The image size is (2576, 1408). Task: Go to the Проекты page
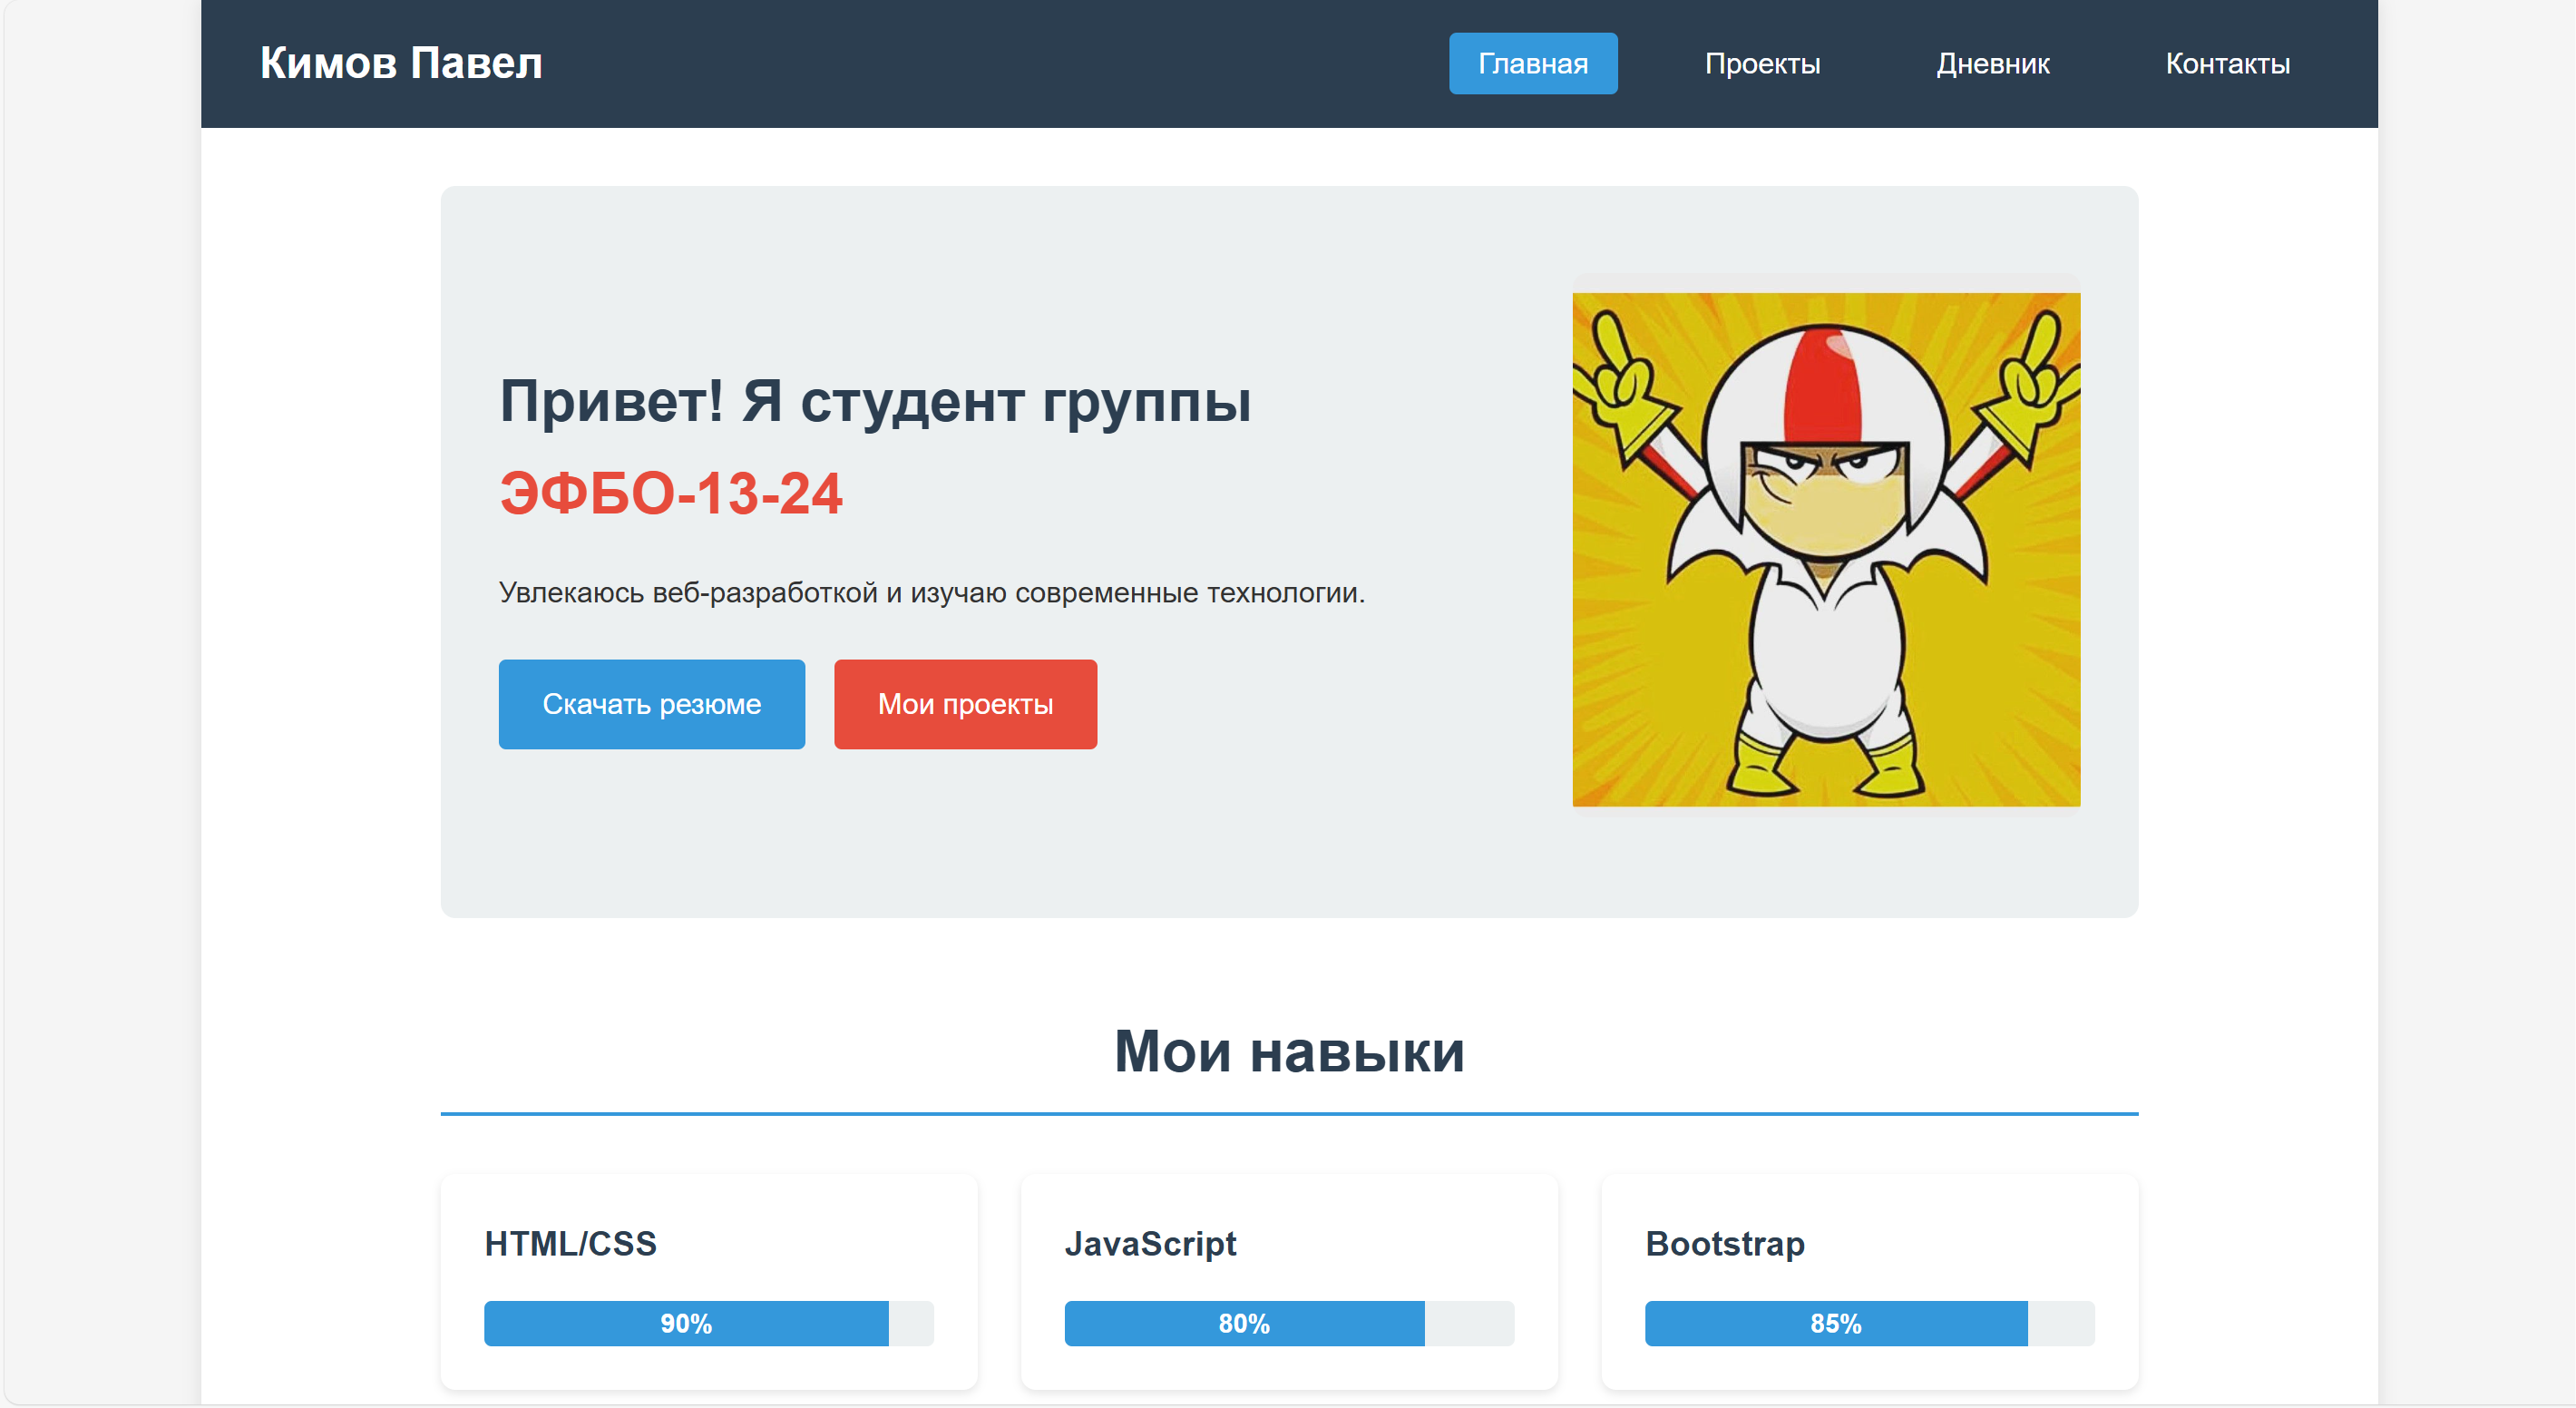(x=1761, y=64)
